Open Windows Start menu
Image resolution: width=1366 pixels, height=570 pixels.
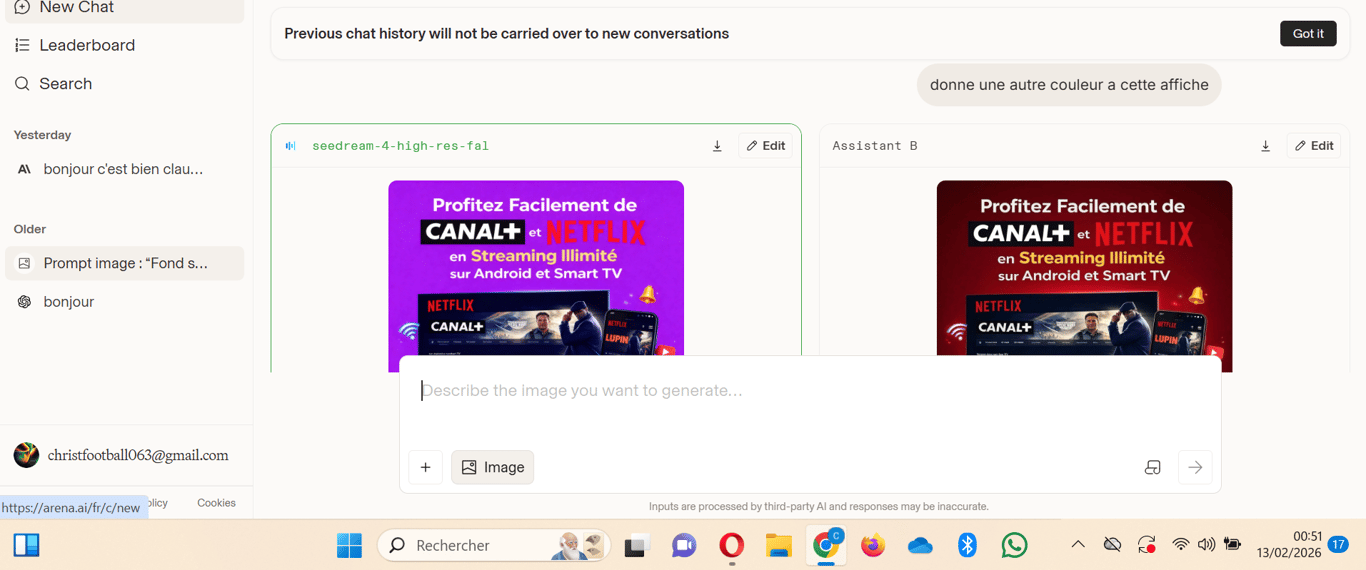349,545
